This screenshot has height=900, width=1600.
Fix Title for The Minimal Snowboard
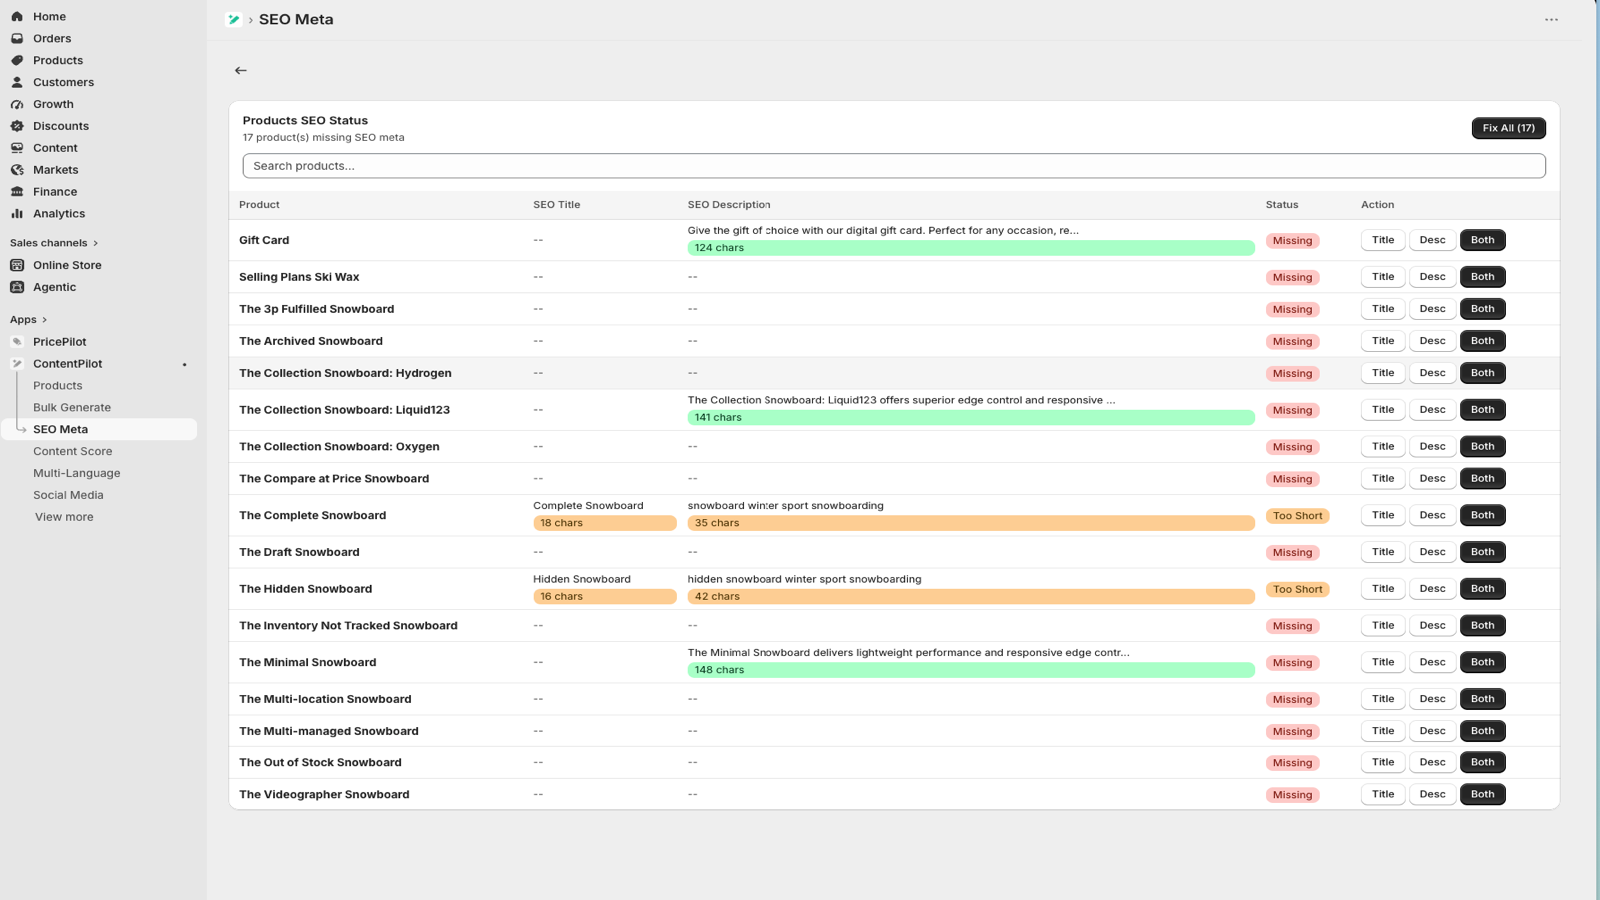click(1383, 662)
